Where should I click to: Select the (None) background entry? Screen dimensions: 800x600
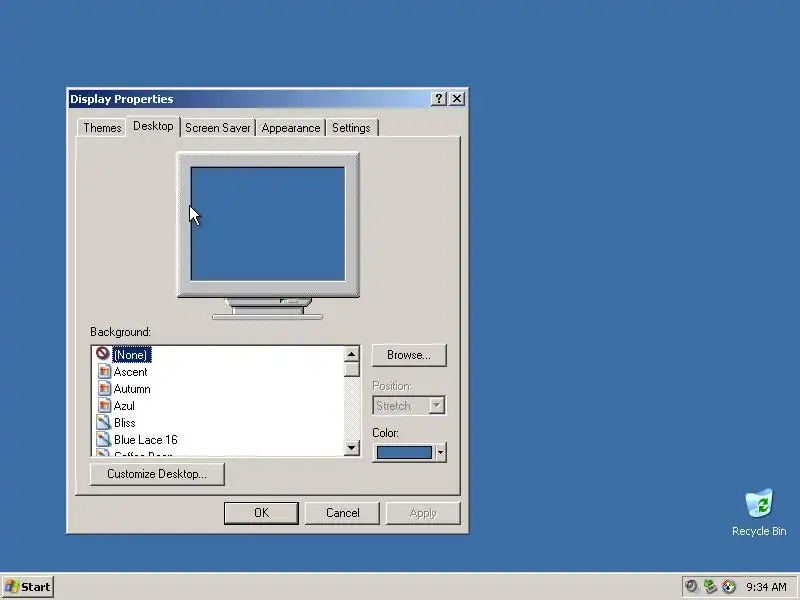(132, 355)
